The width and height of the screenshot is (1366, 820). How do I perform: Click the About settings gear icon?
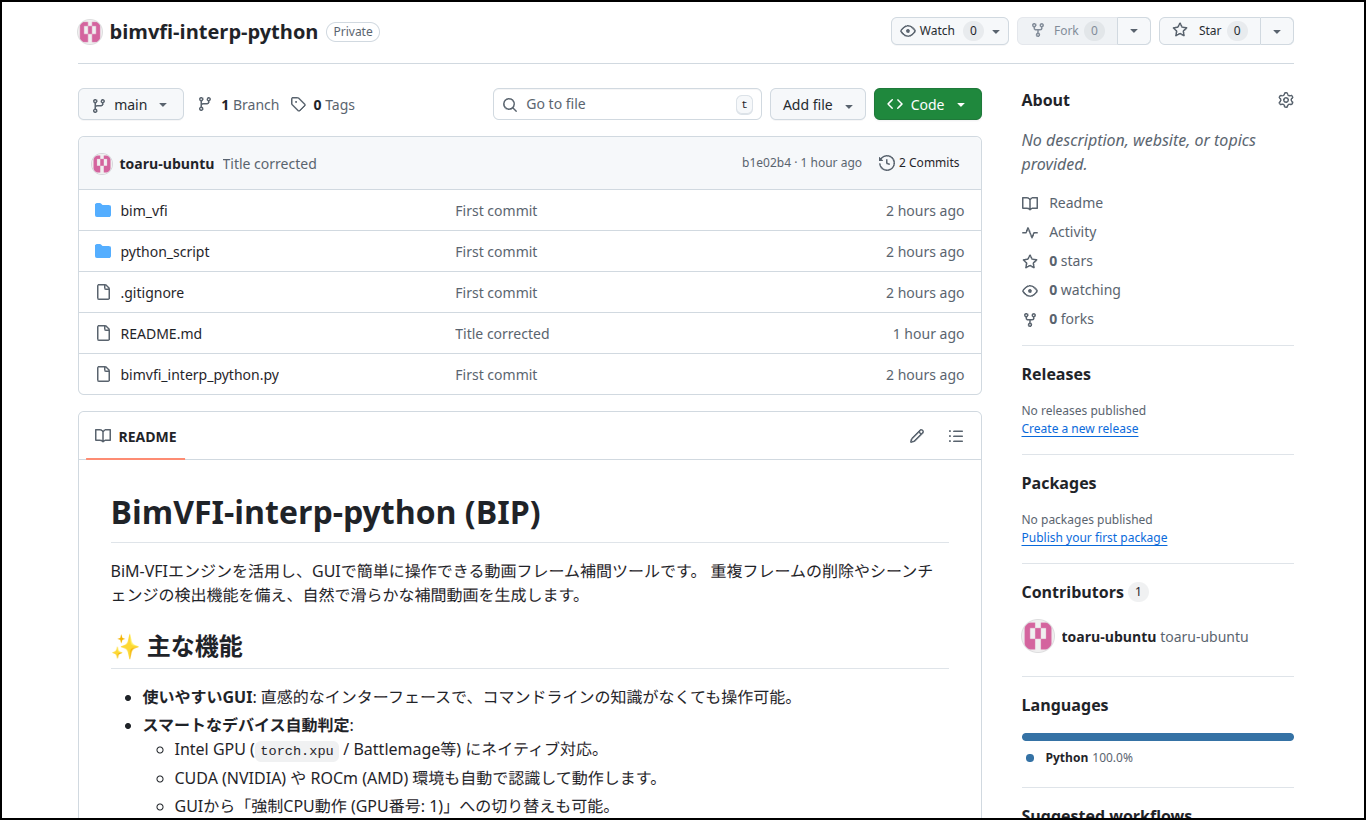coord(1285,100)
